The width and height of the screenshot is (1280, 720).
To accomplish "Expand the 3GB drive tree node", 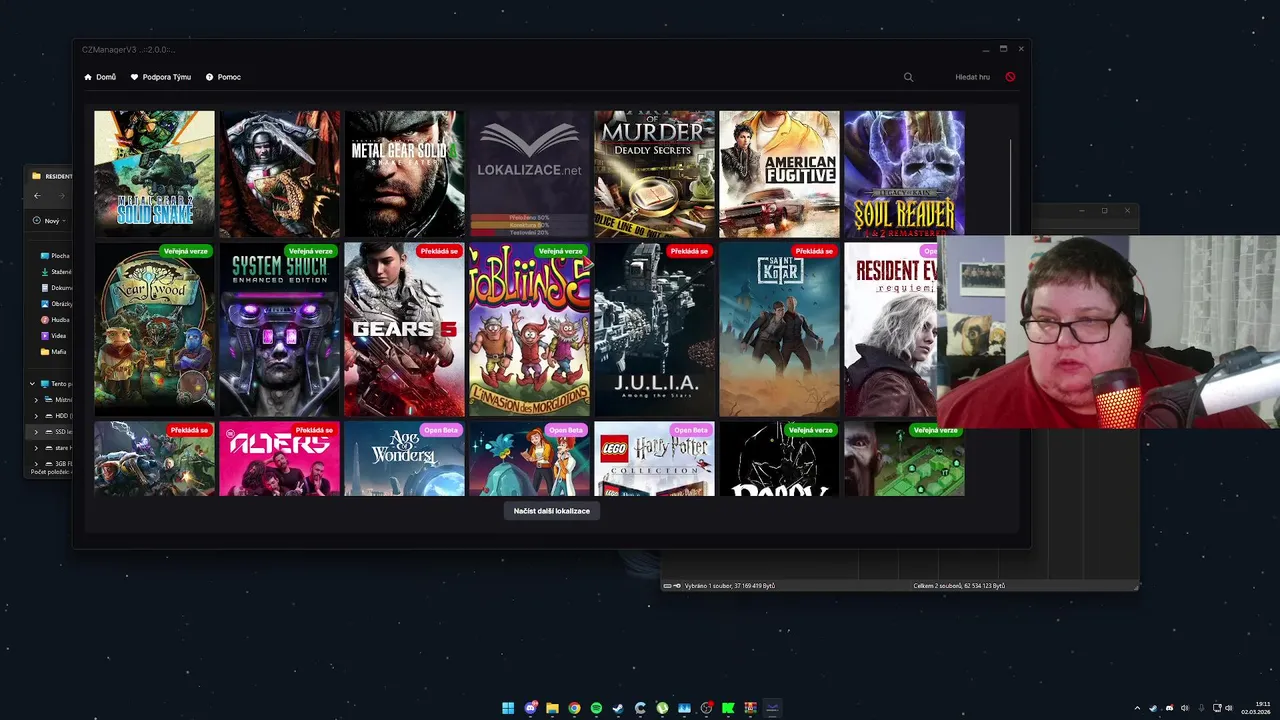I will 36,464.
